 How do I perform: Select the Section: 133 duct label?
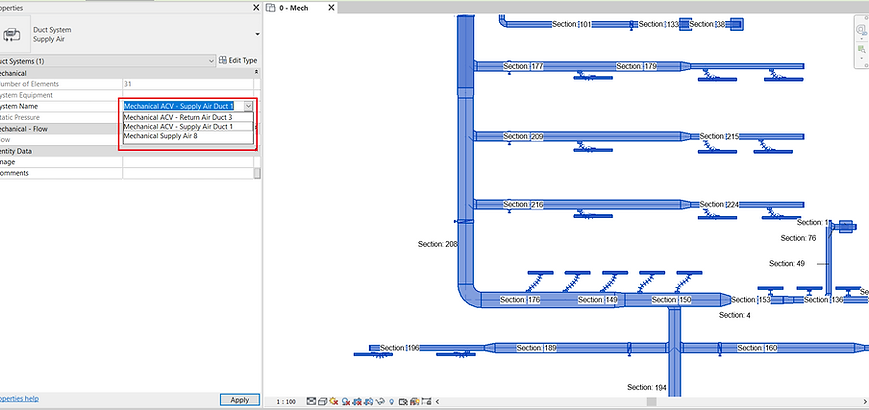point(658,24)
